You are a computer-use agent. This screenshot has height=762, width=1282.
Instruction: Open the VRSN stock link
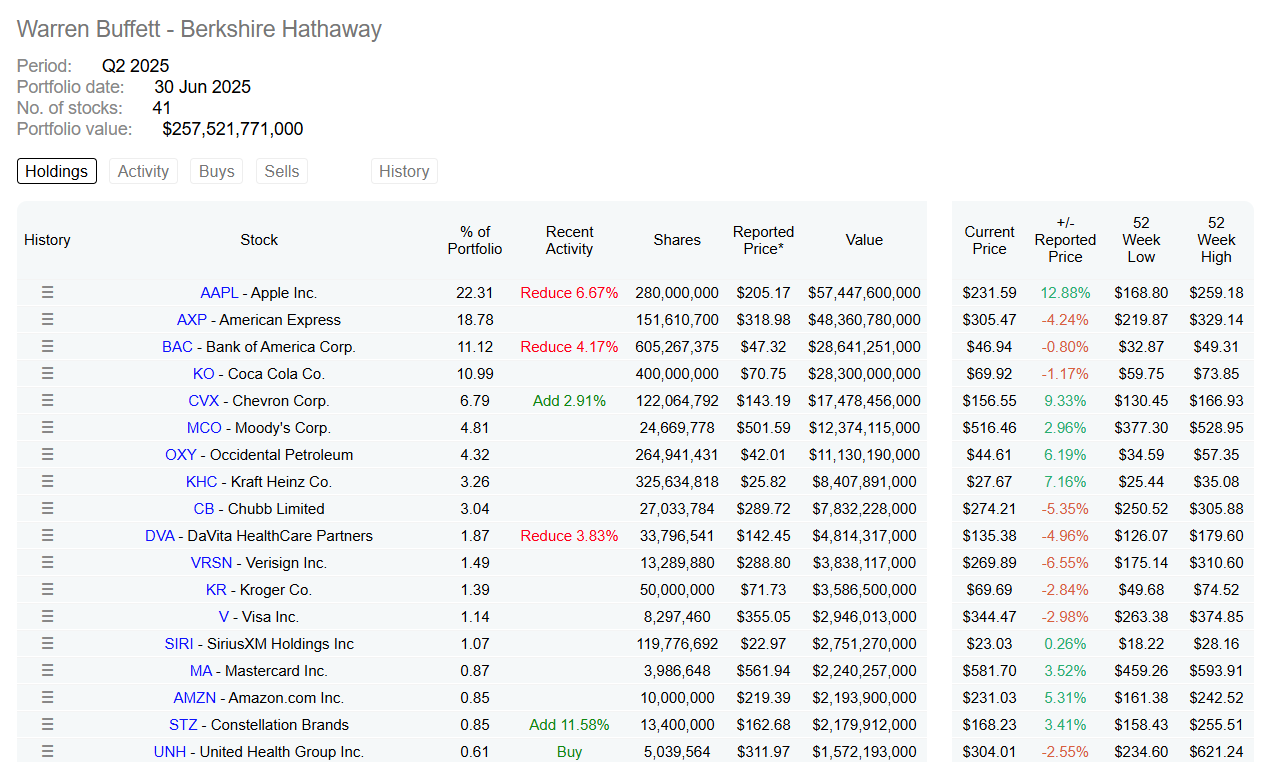(x=210, y=563)
